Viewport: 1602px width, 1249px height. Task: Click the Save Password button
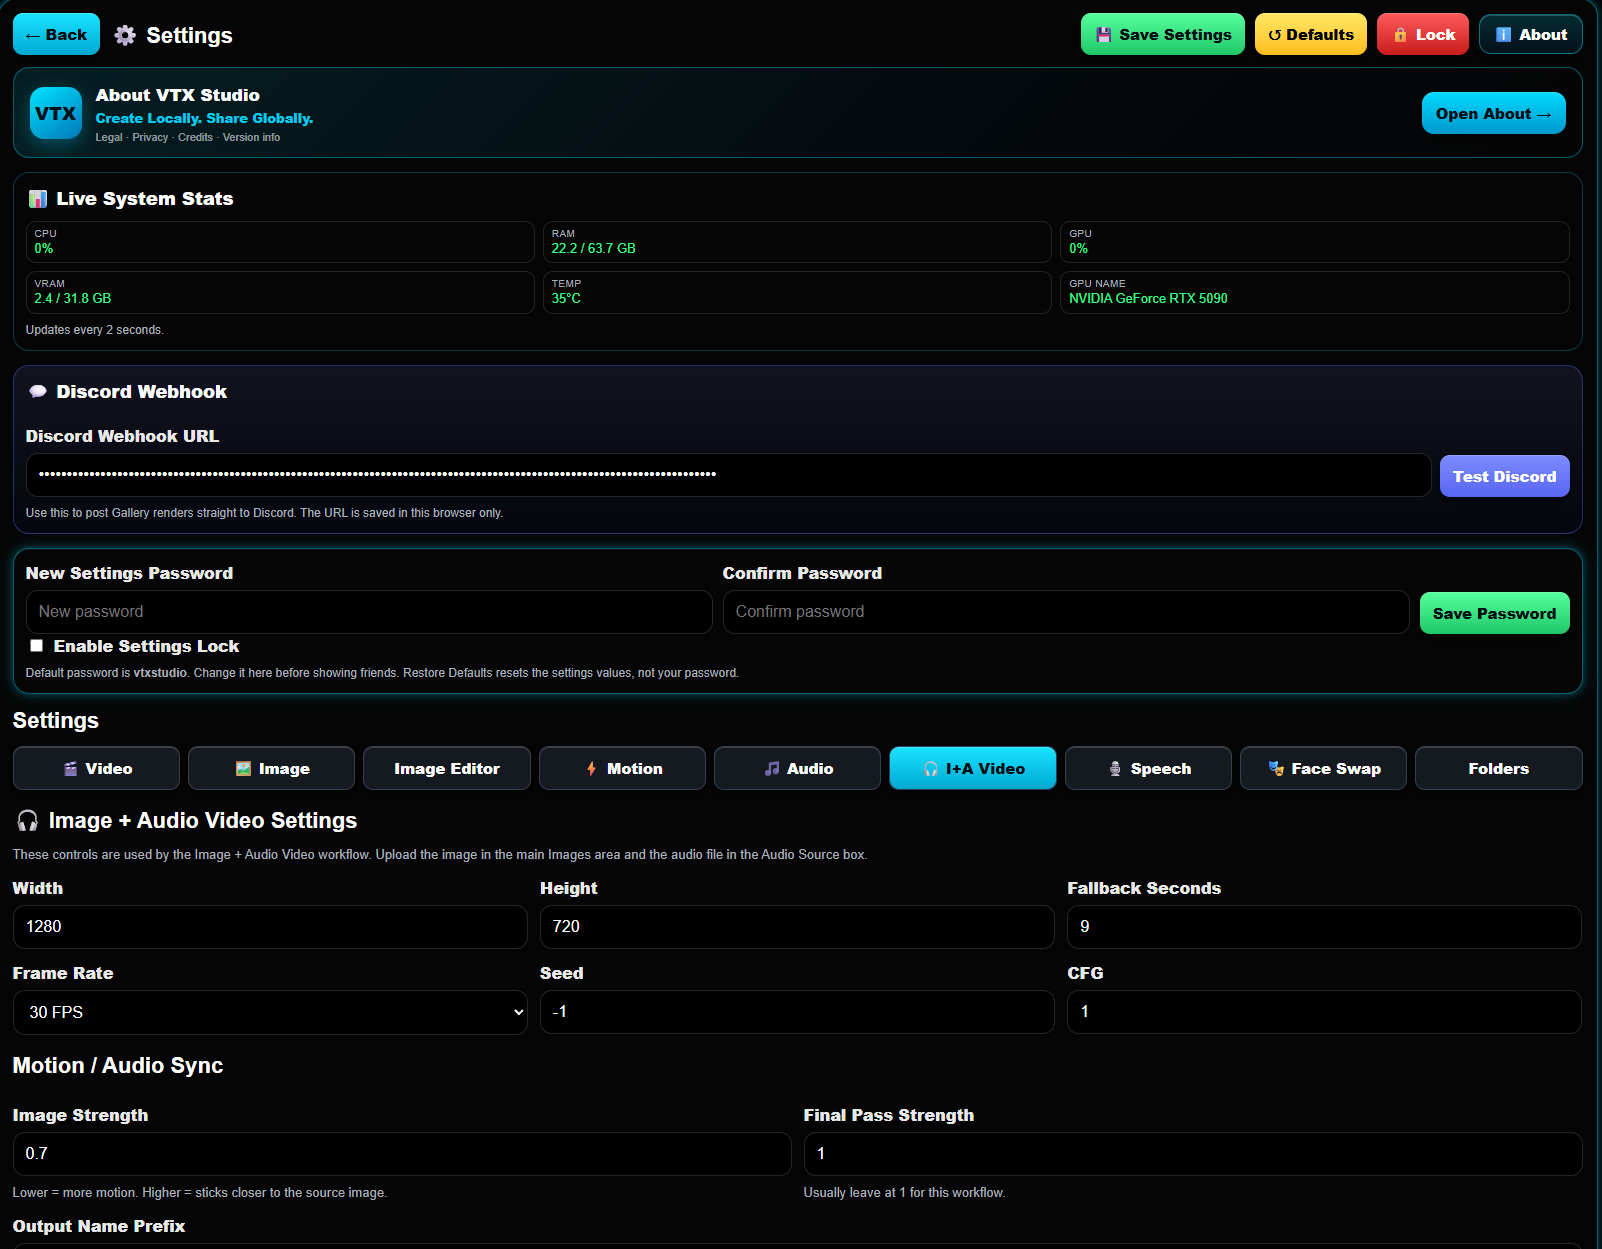click(x=1495, y=613)
